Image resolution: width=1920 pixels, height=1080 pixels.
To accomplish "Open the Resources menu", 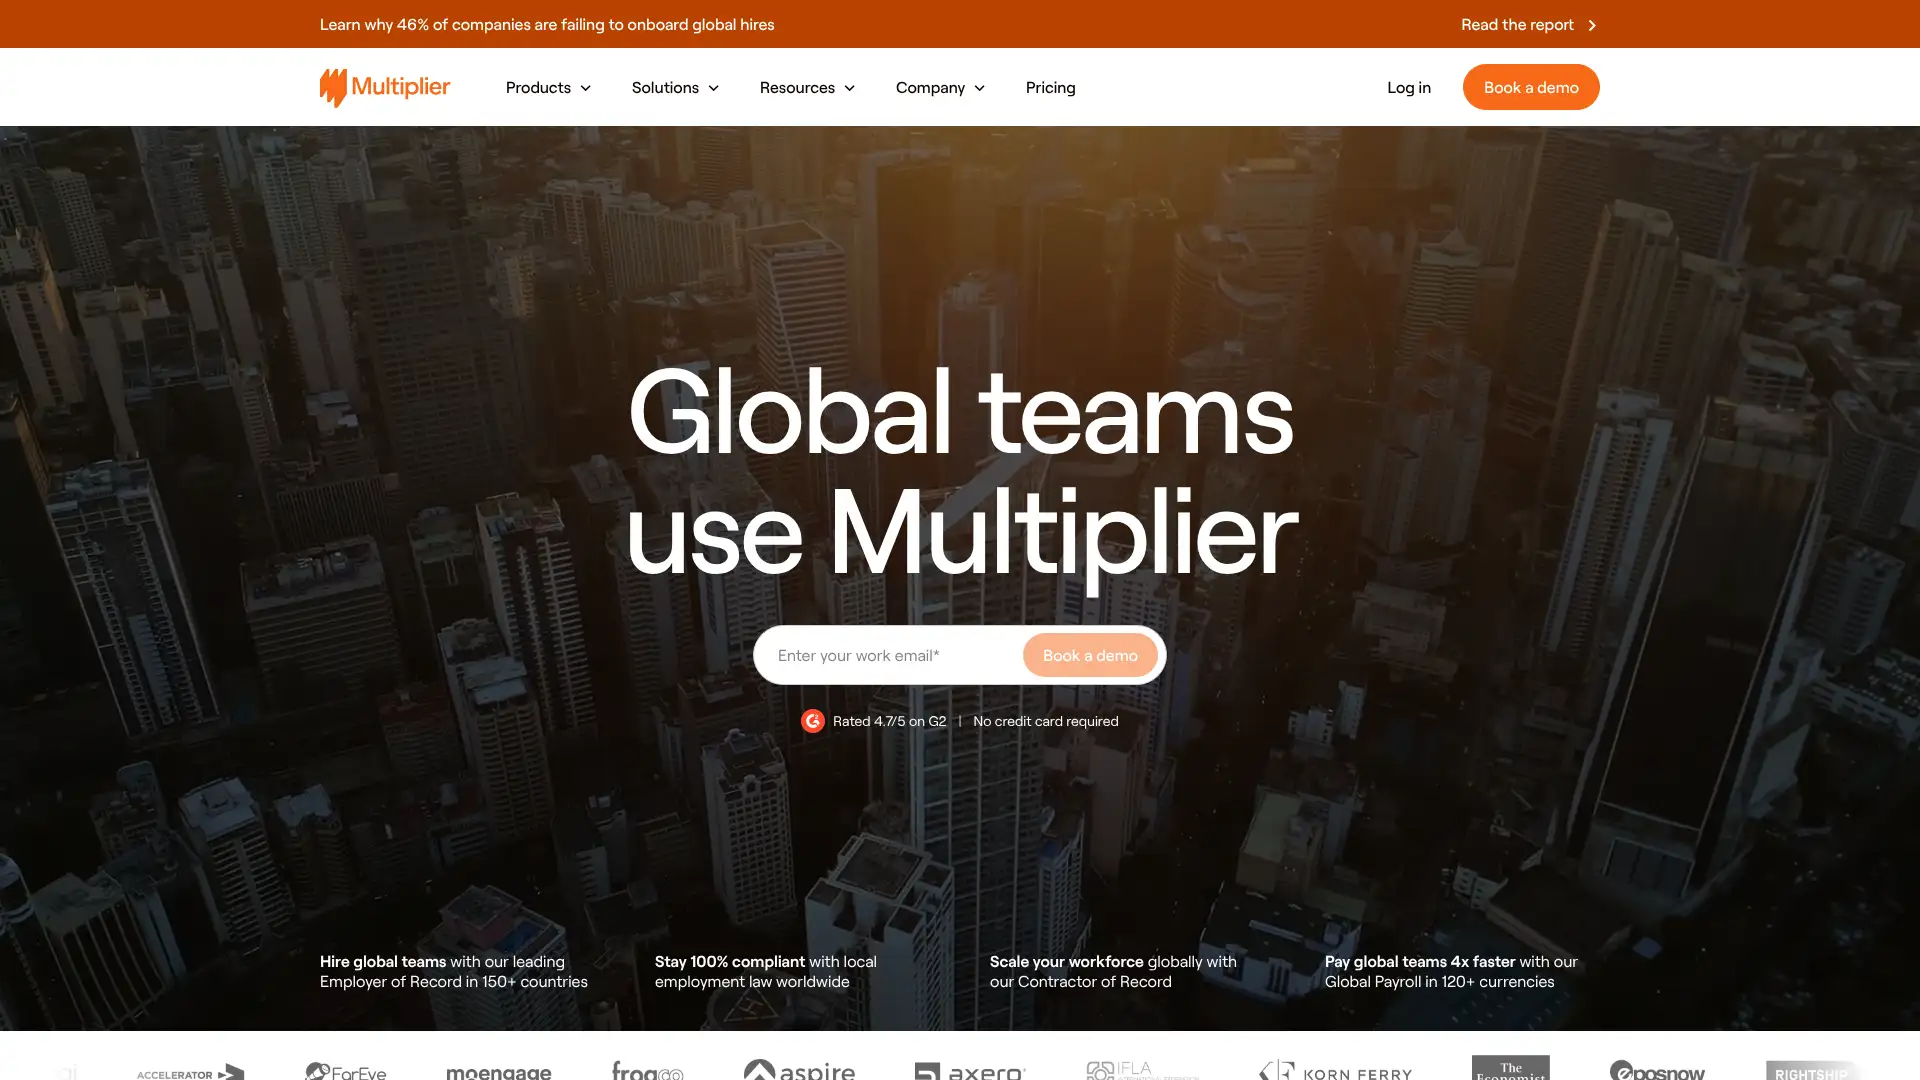I will (807, 88).
